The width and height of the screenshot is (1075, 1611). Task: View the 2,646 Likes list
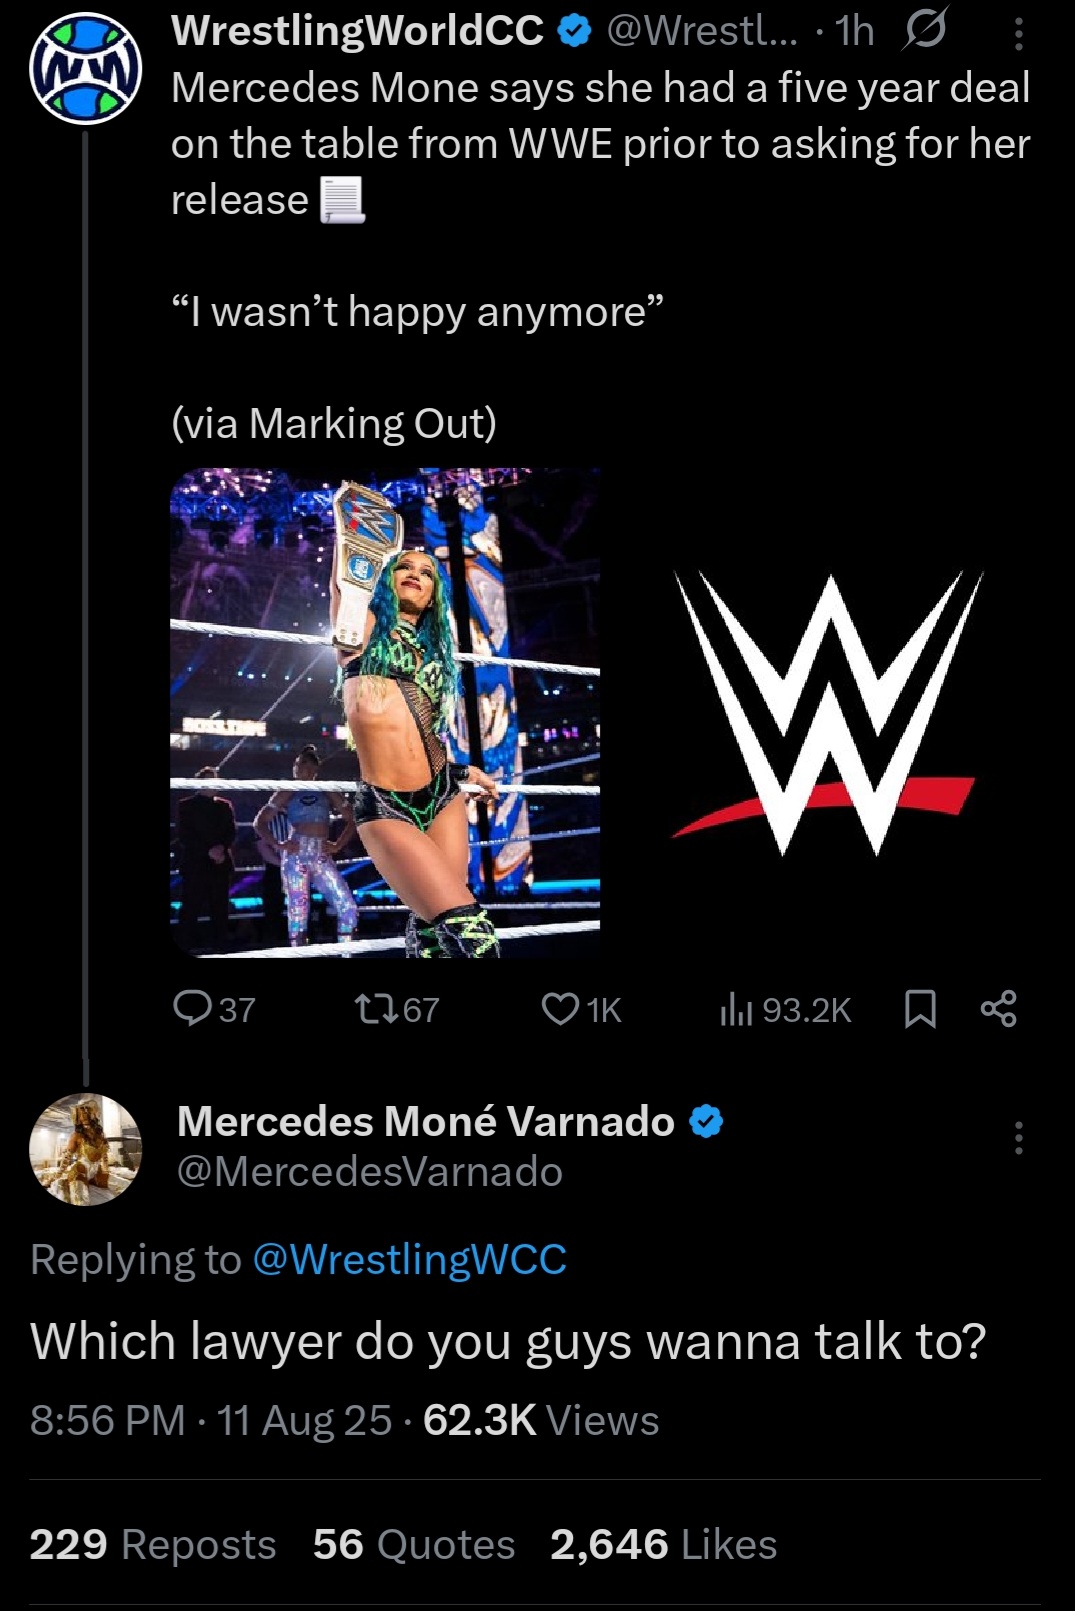click(x=663, y=1544)
